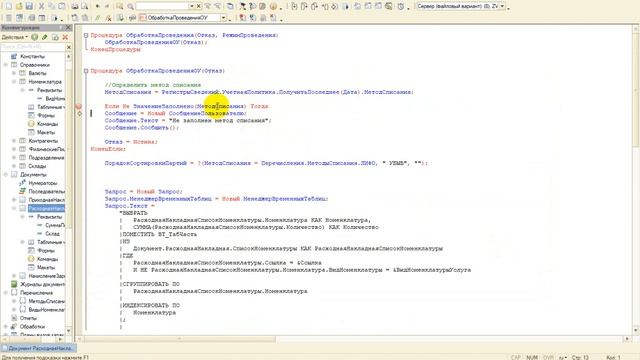Open the search field history dropdown arrow
640x360 pixels.
(192, 7)
